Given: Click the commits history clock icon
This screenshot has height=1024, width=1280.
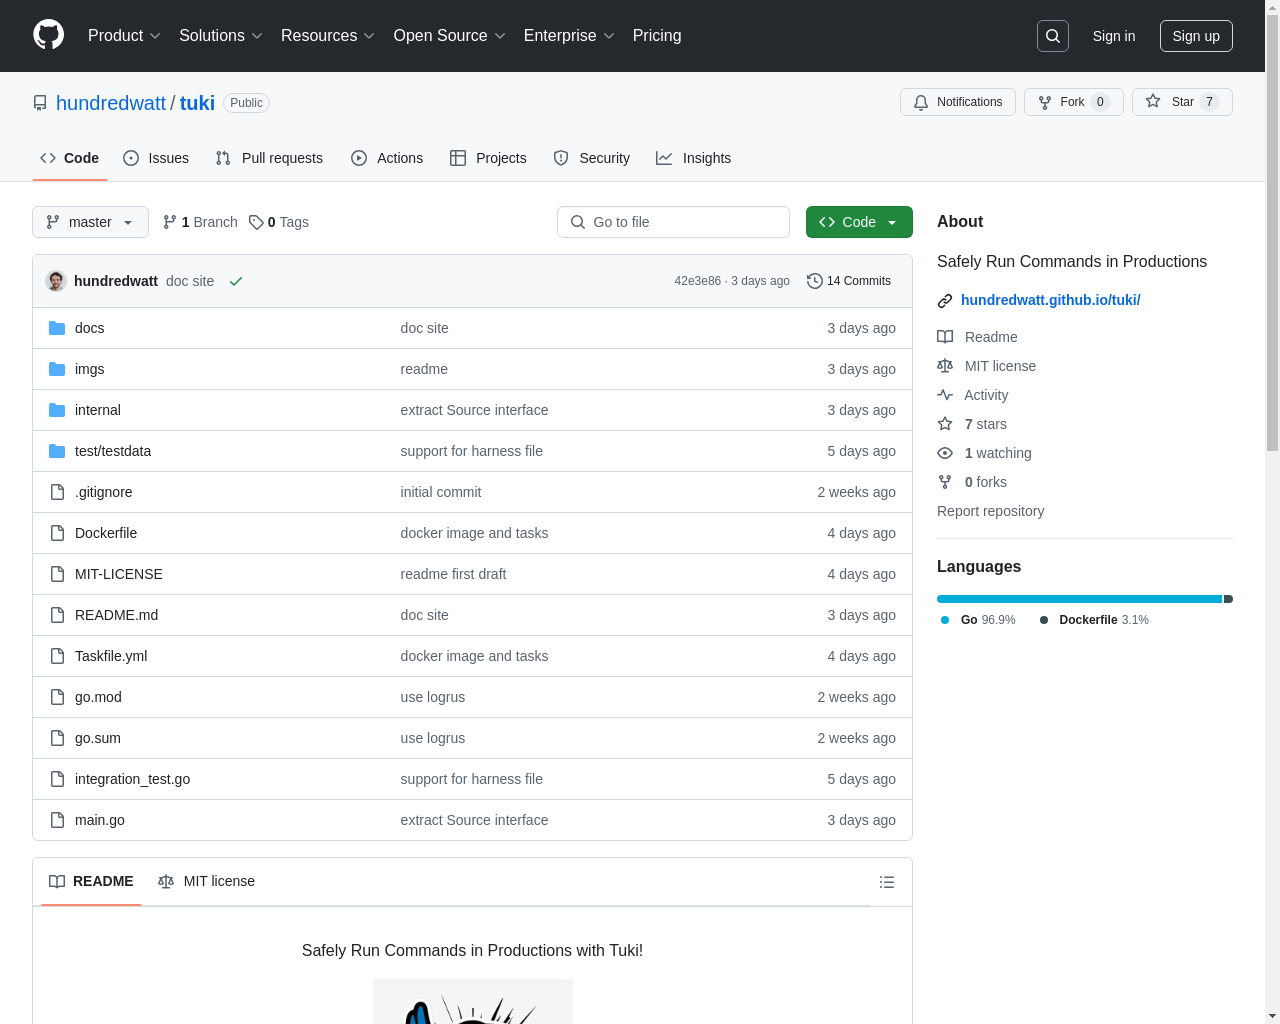Looking at the screenshot, I should (x=815, y=281).
